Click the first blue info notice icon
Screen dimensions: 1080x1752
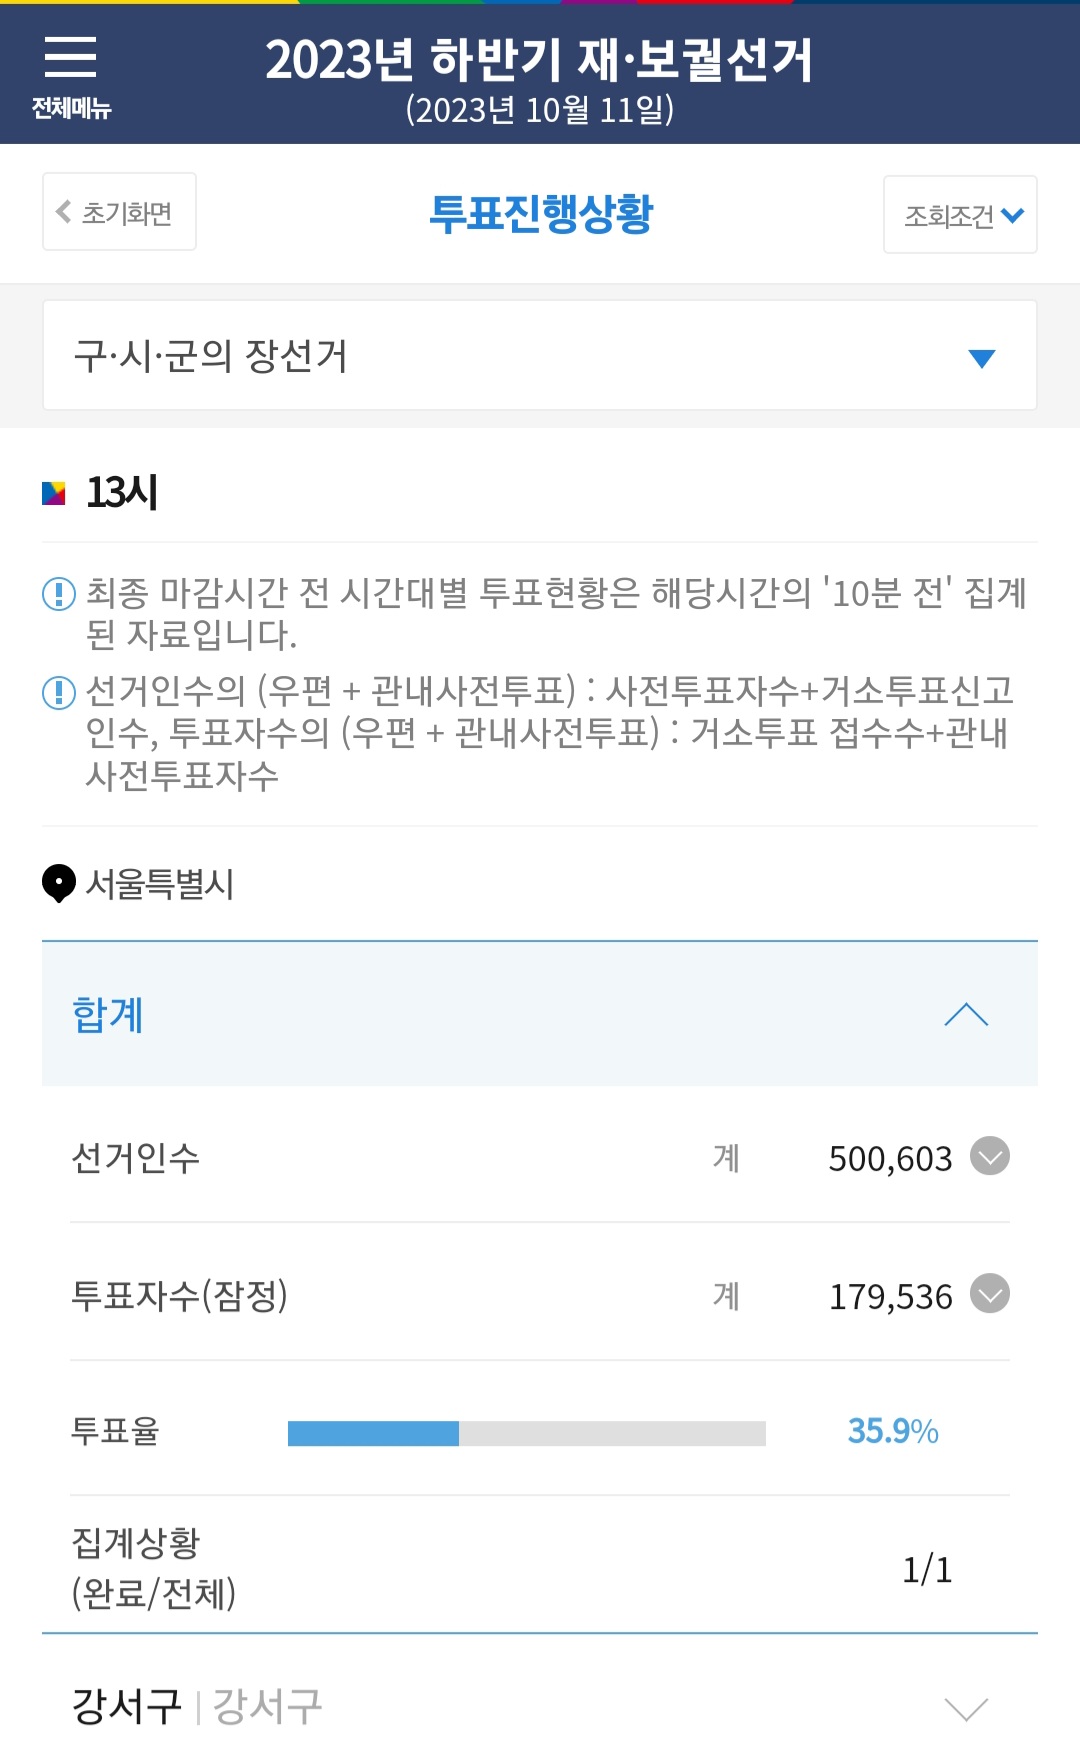[59, 594]
